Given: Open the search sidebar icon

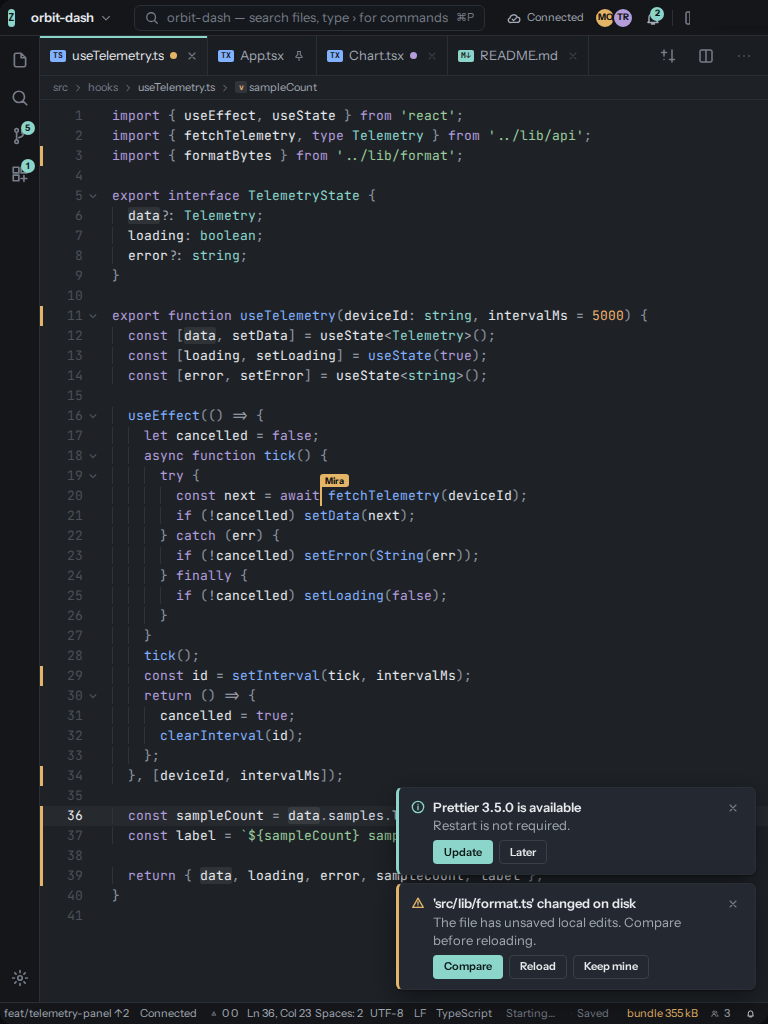Looking at the screenshot, I should 20,98.
